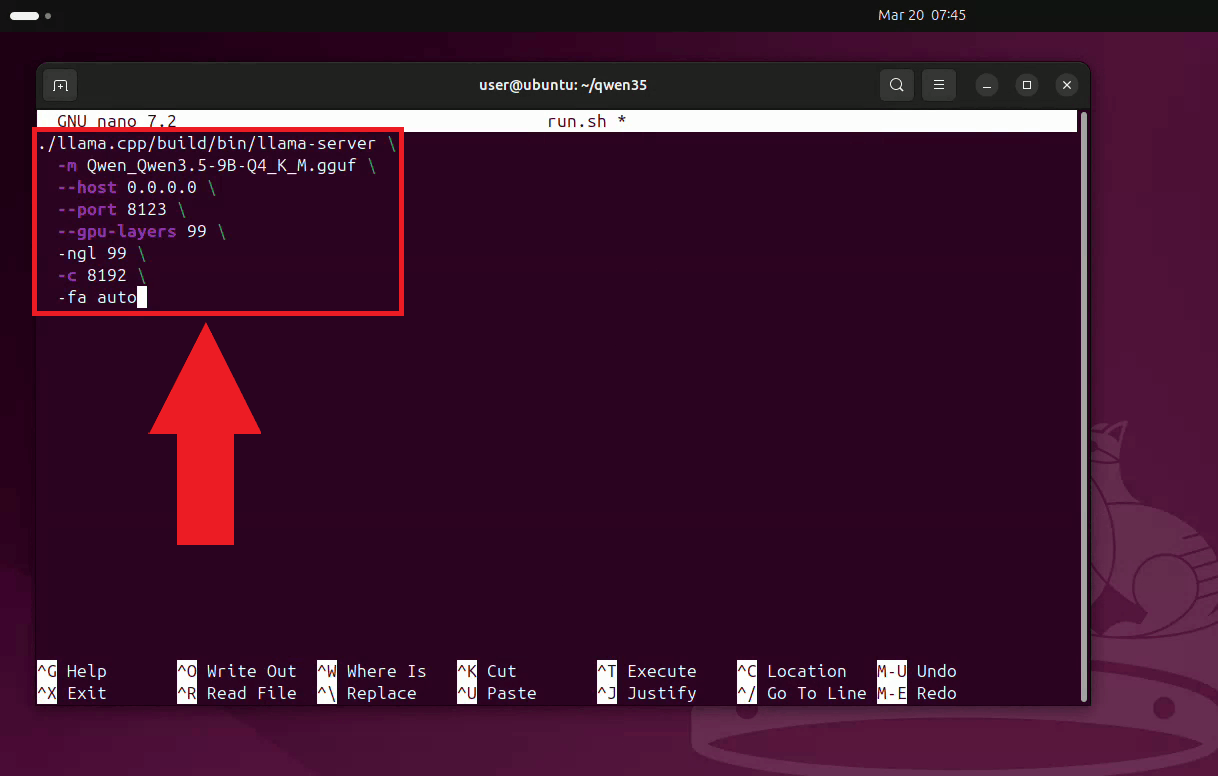Image resolution: width=1218 pixels, height=776 pixels.
Task: Click the Where Is search shortcut
Action: 377,671
